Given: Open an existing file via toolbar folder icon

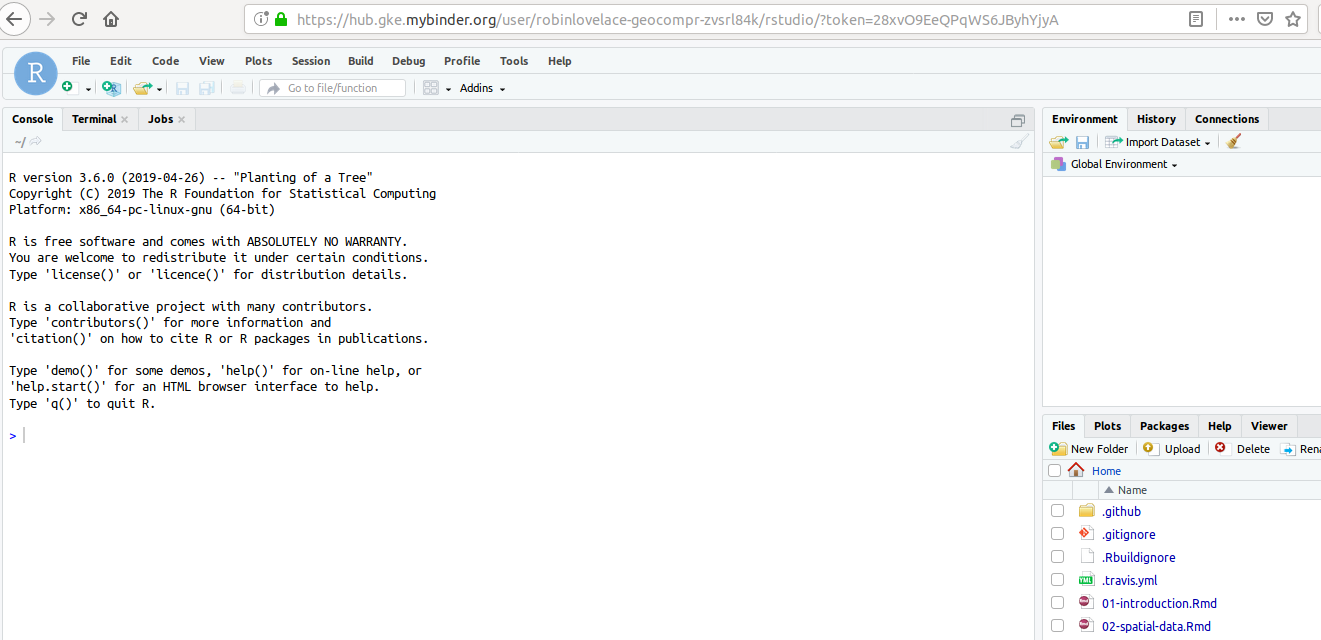Looking at the screenshot, I should pyautogui.click(x=139, y=88).
